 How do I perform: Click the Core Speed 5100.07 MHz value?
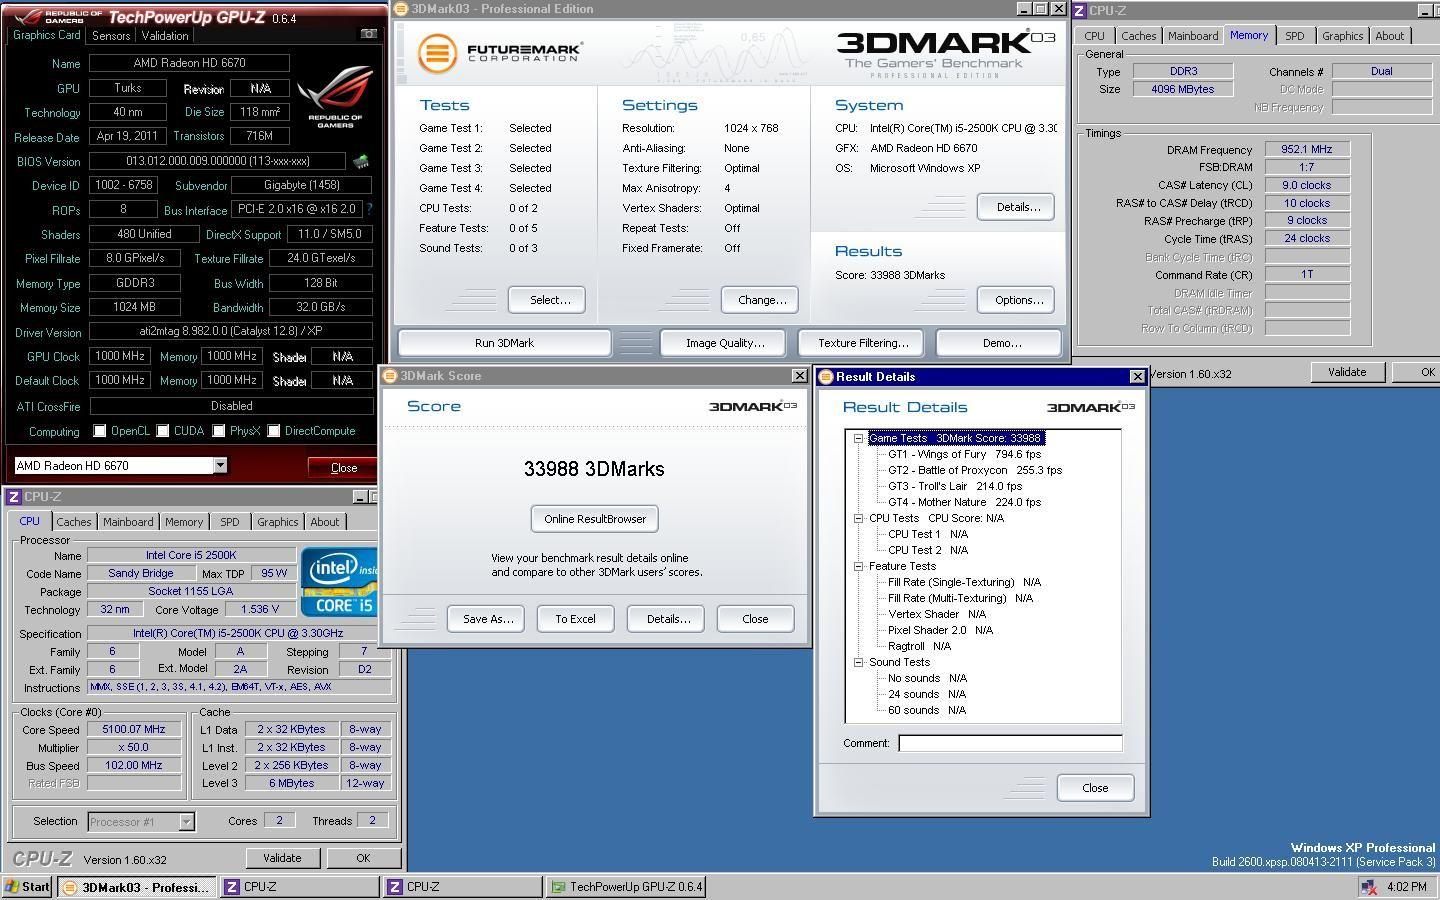point(134,730)
